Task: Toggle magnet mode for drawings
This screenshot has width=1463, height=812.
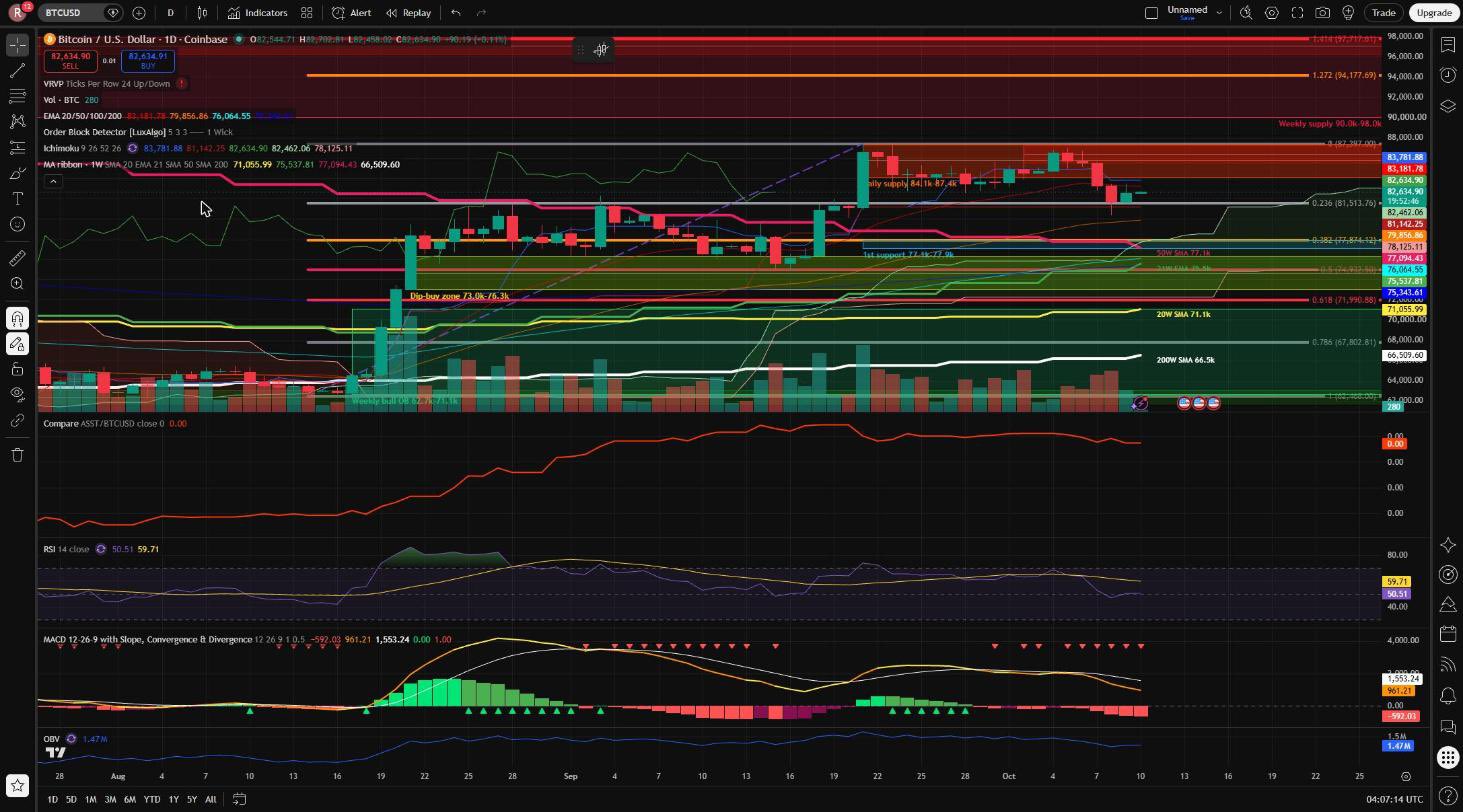Action: pyautogui.click(x=17, y=319)
